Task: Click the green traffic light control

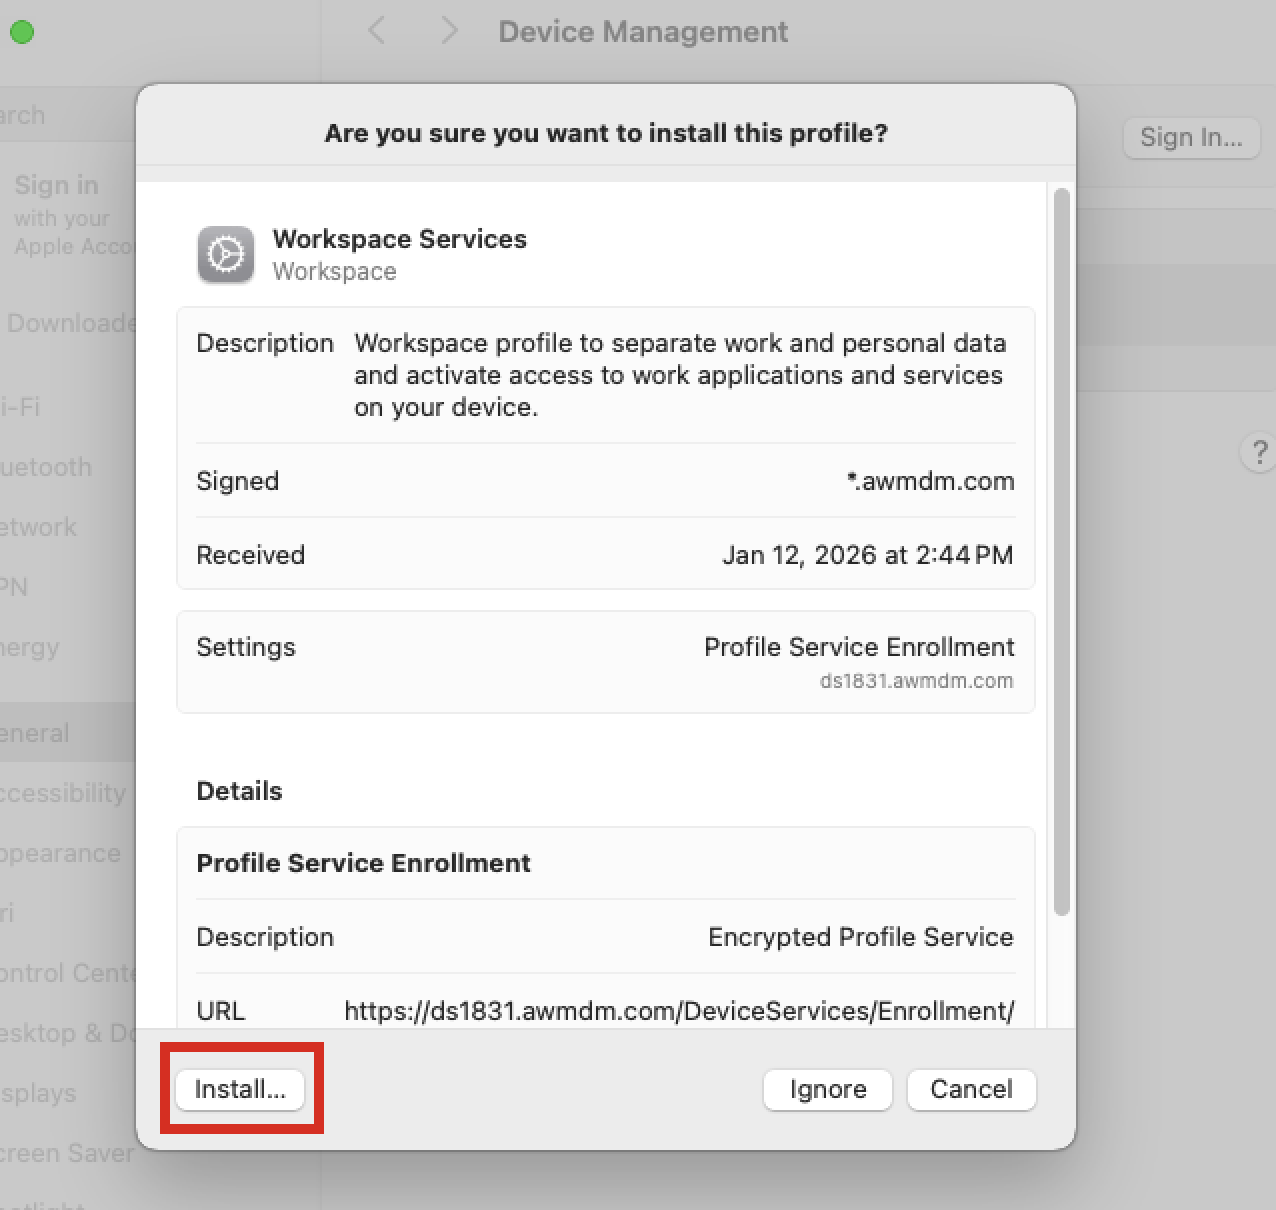Action: point(21,31)
